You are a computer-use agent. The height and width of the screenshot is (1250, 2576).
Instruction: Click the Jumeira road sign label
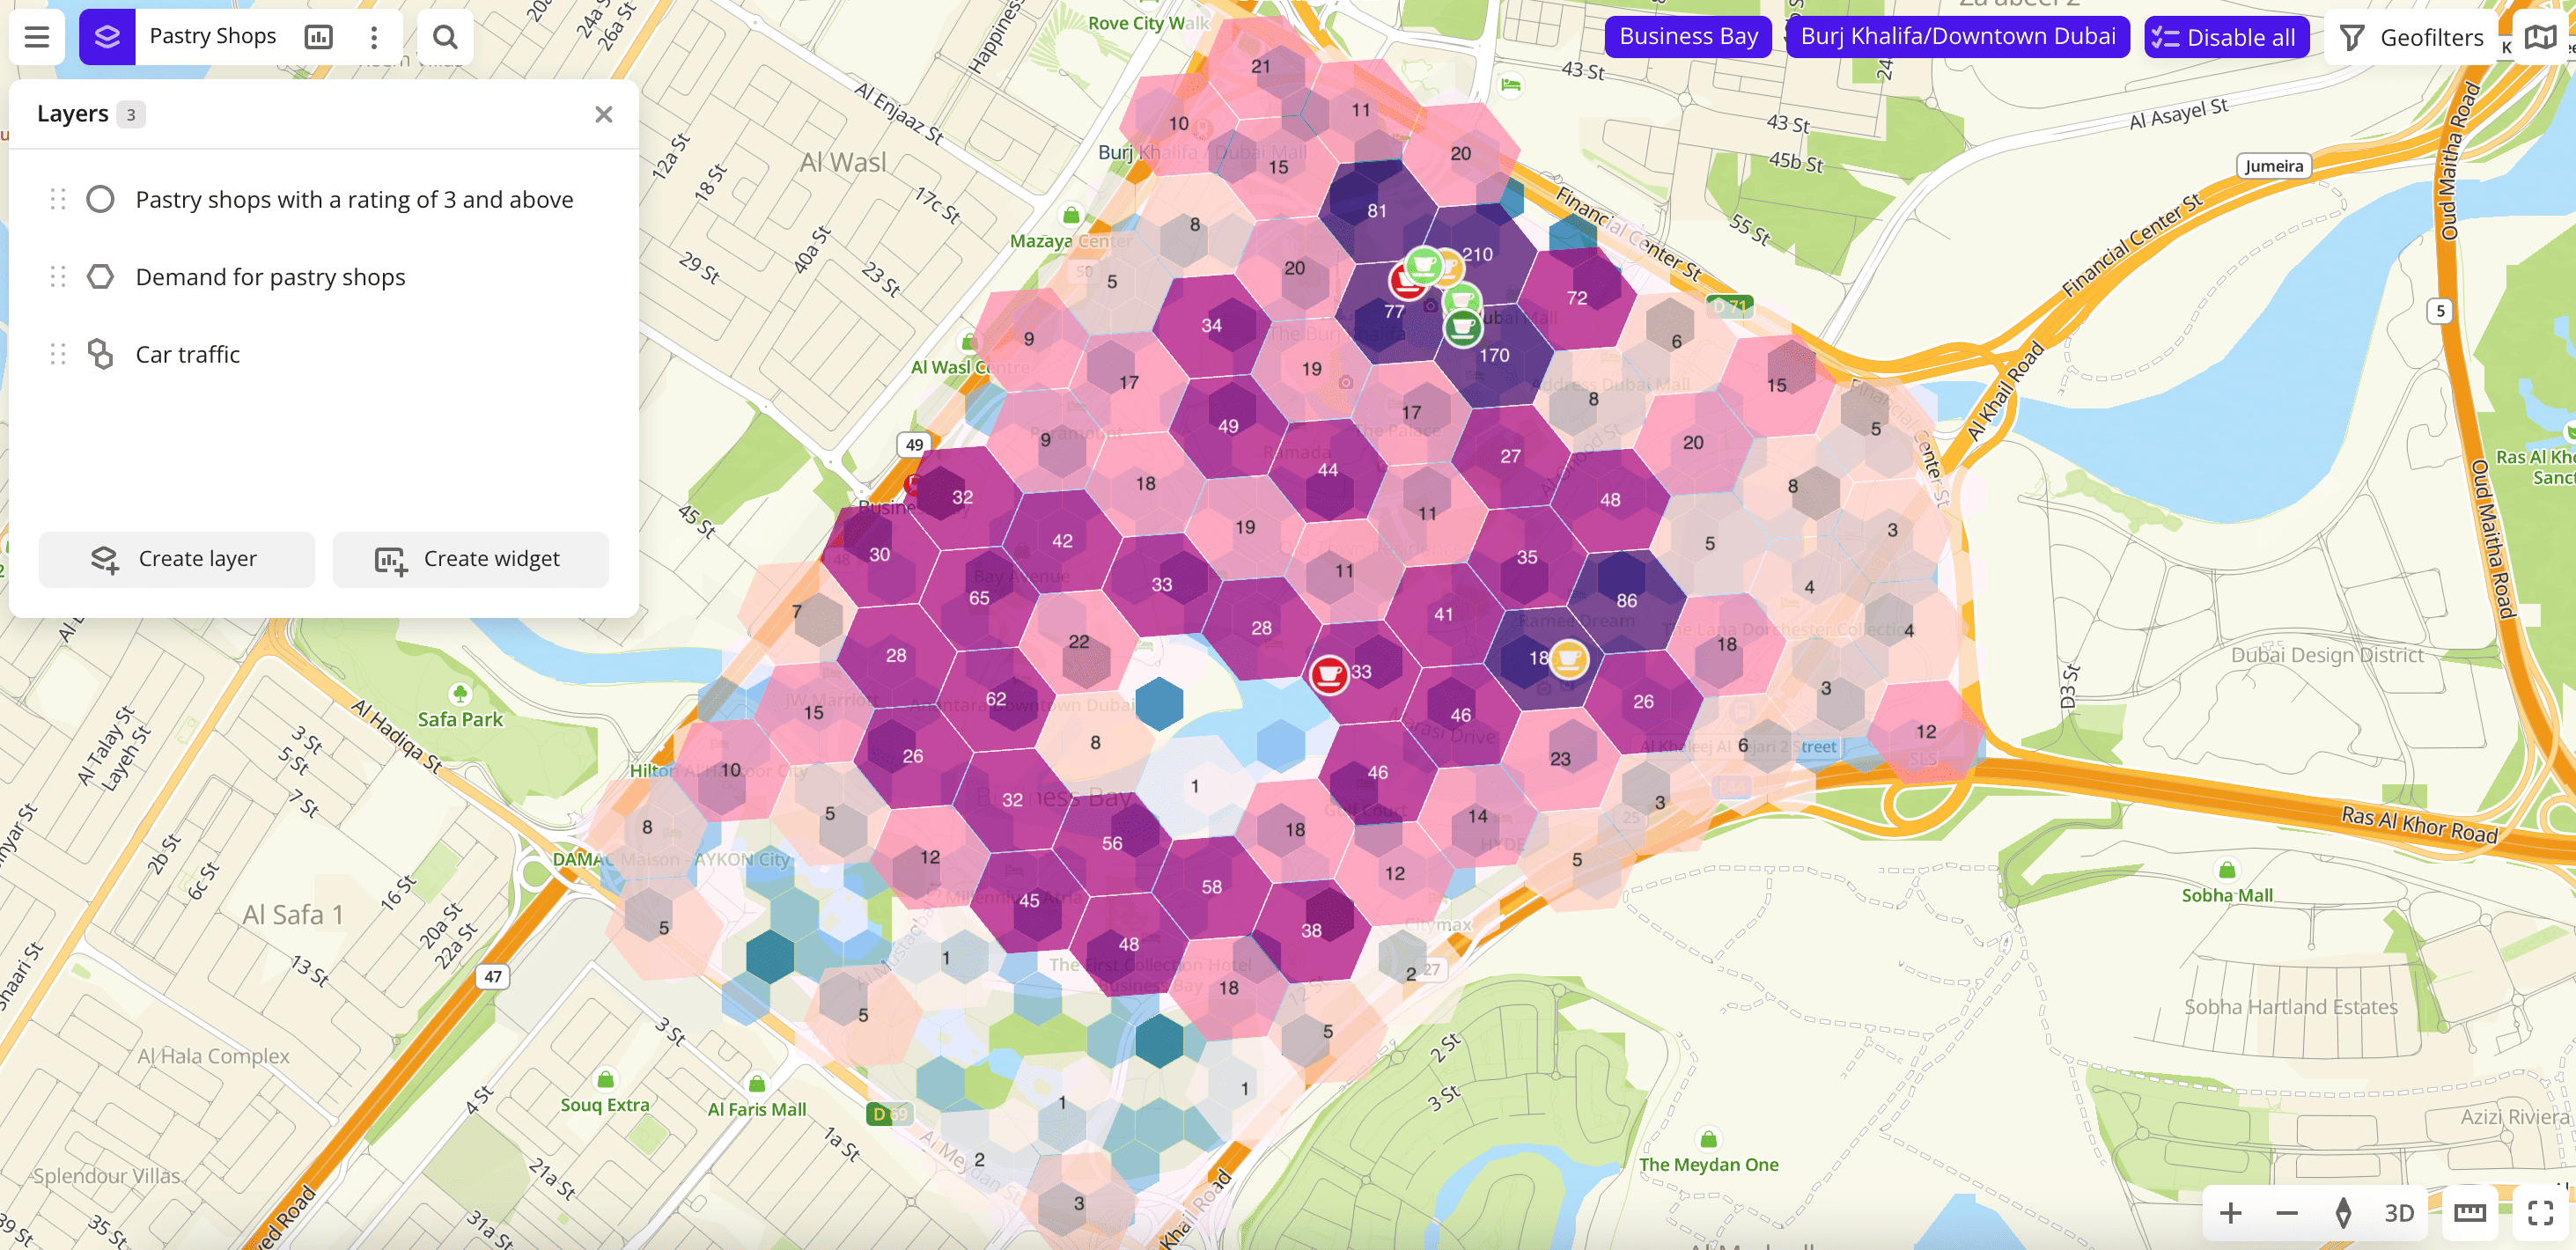(2273, 166)
